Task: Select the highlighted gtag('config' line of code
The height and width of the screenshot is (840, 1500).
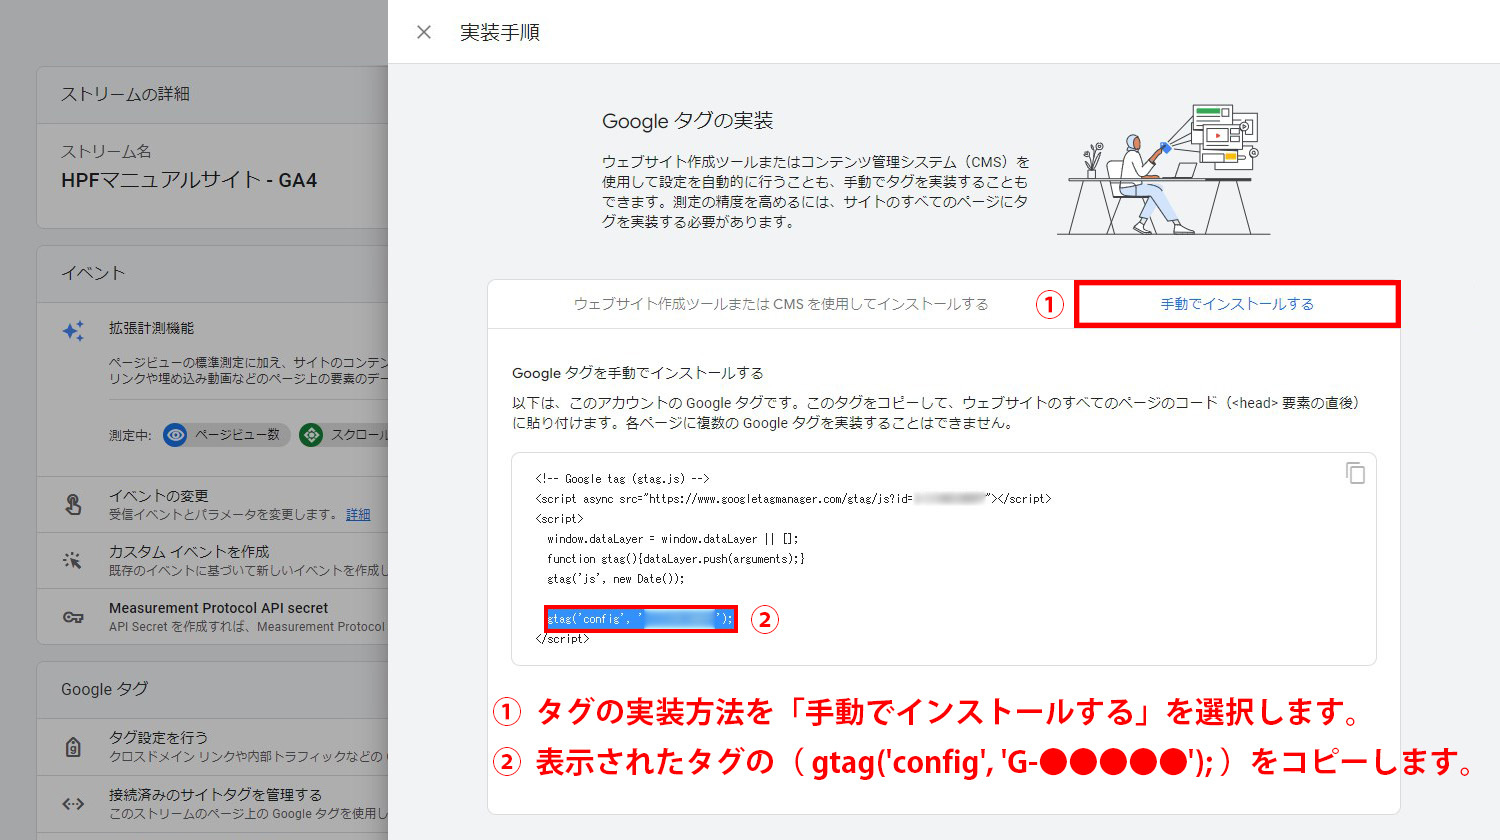Action: pyautogui.click(x=640, y=619)
